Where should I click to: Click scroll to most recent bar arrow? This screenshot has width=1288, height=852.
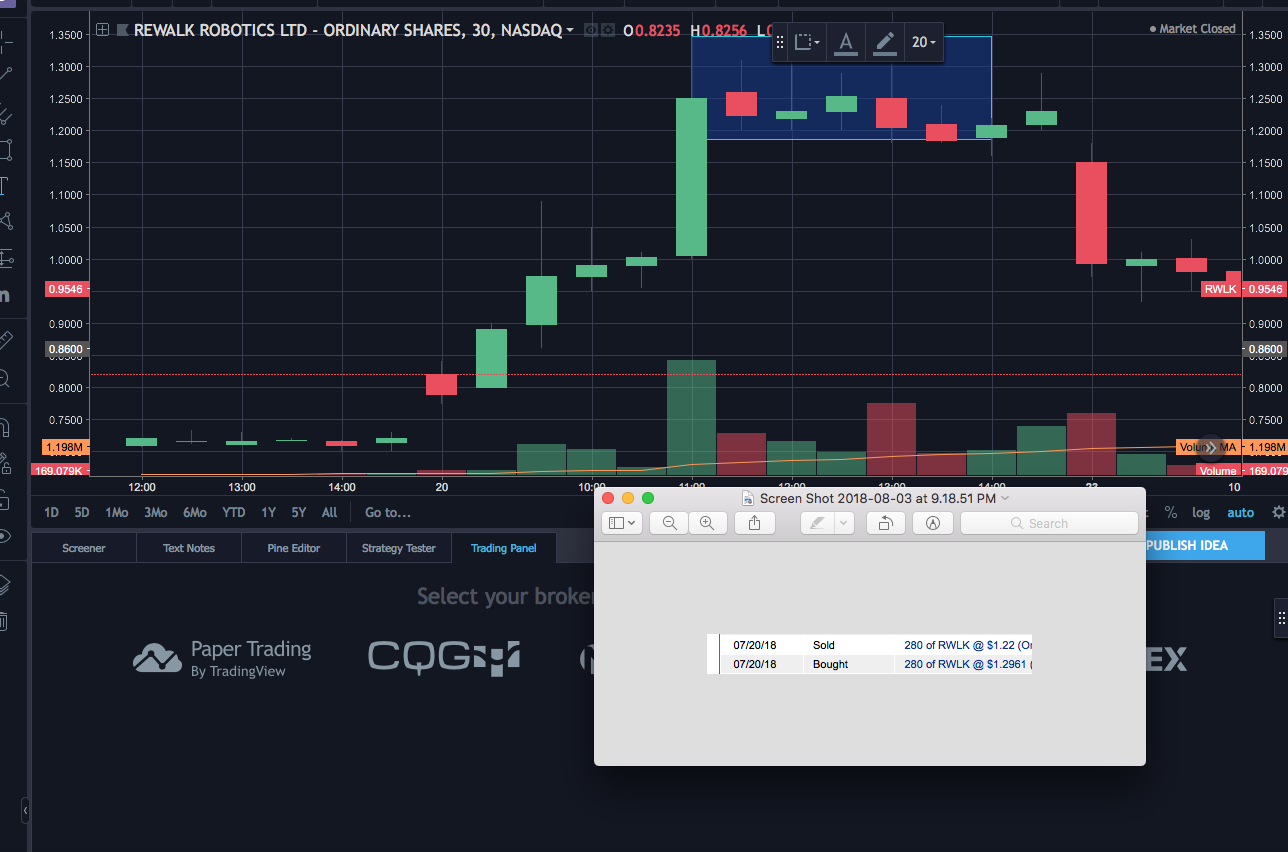point(1212,448)
